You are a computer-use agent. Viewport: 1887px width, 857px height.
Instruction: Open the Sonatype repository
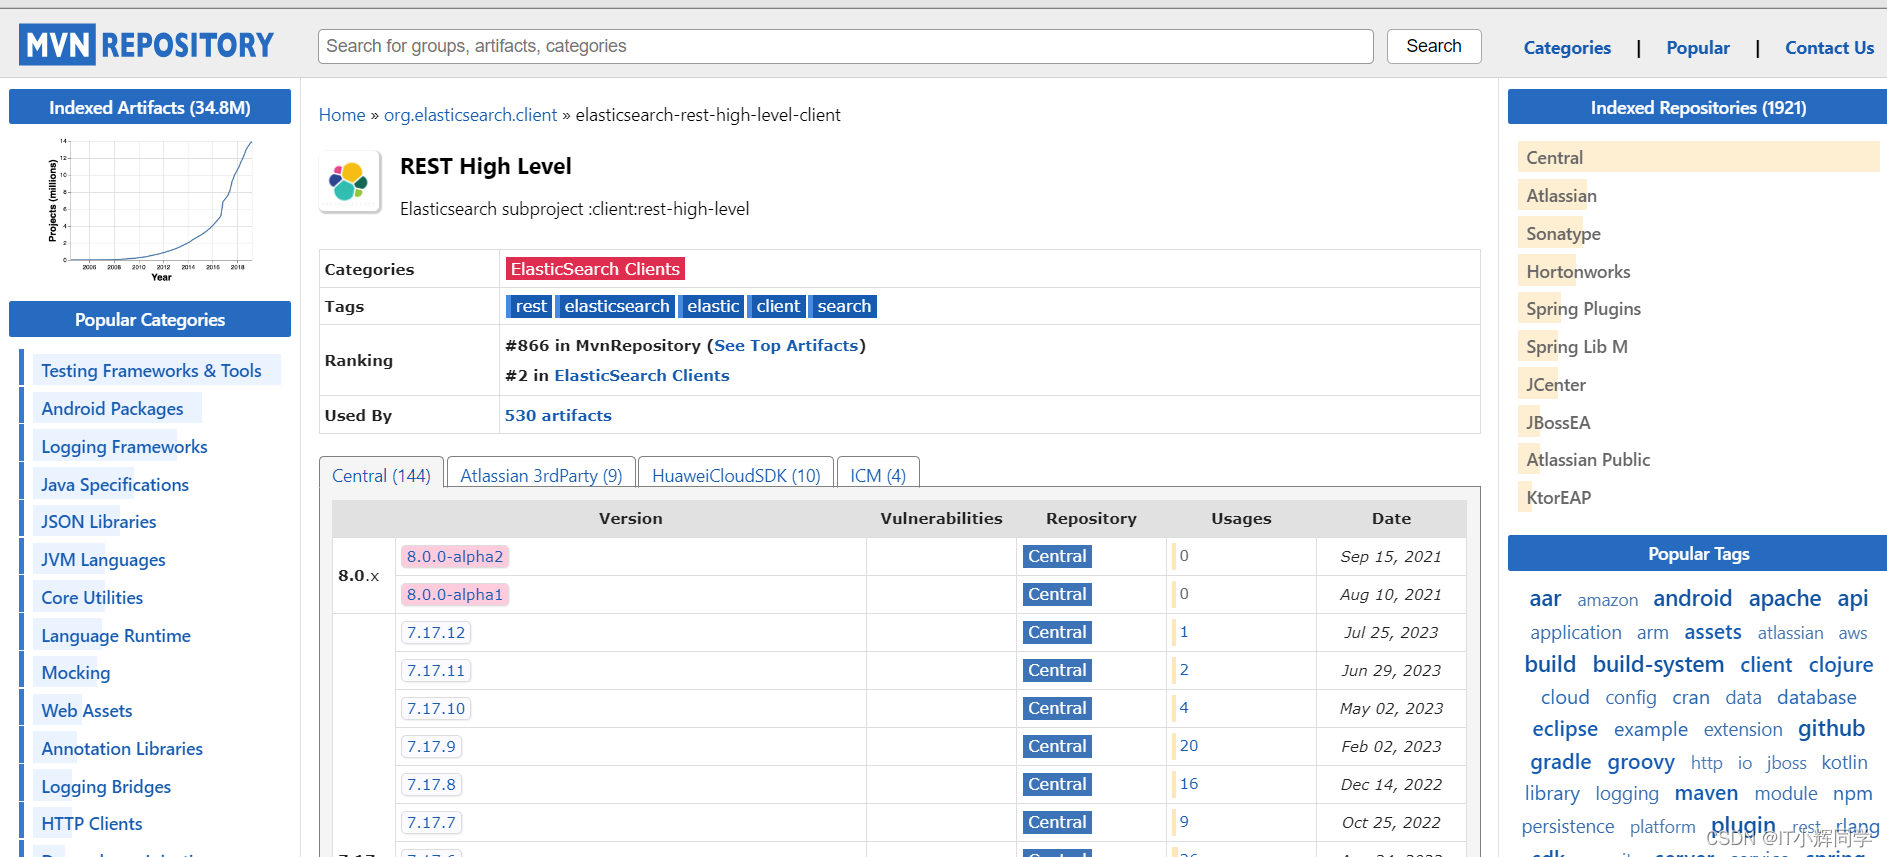[x=1563, y=233]
